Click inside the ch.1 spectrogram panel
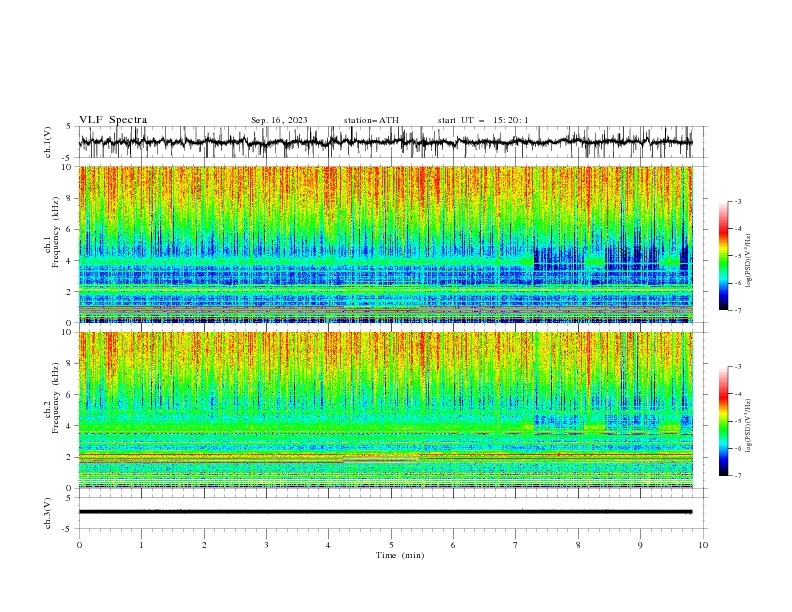The width and height of the screenshot is (792, 612). pyautogui.click(x=386, y=244)
